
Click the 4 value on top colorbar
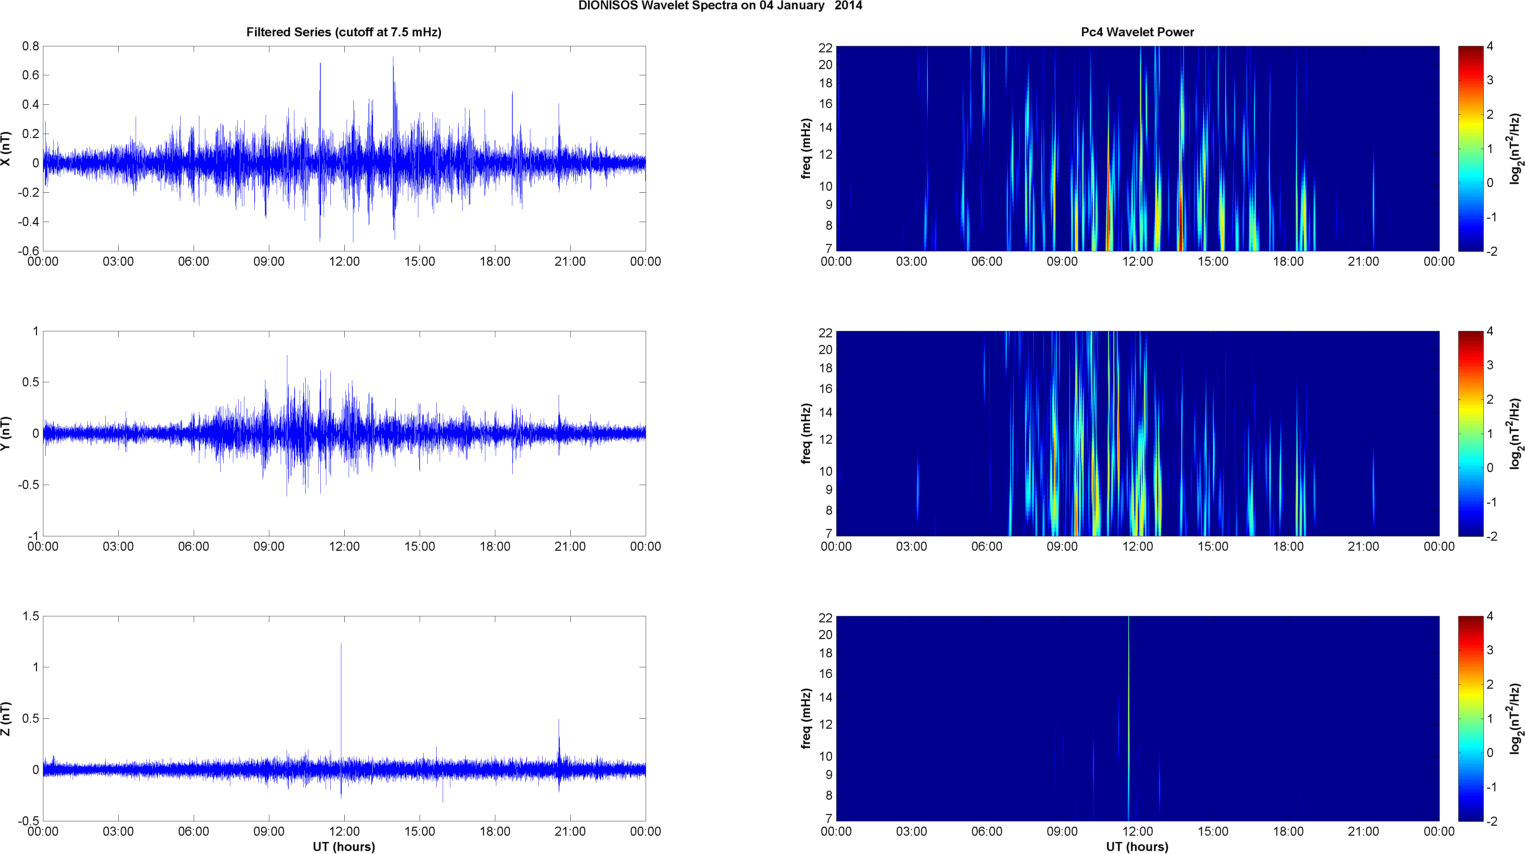pyautogui.click(x=1490, y=47)
